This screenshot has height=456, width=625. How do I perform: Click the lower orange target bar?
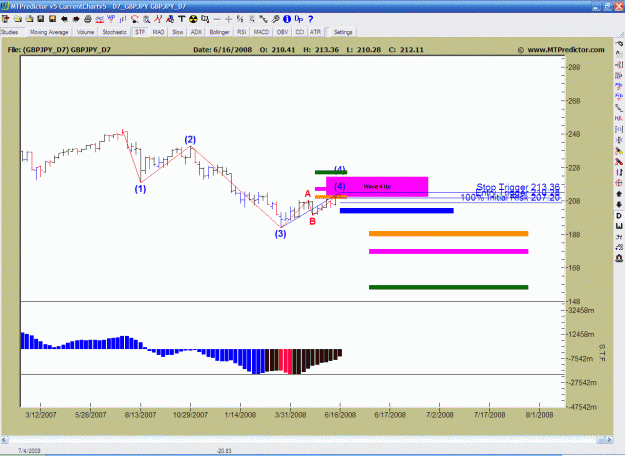(x=448, y=234)
